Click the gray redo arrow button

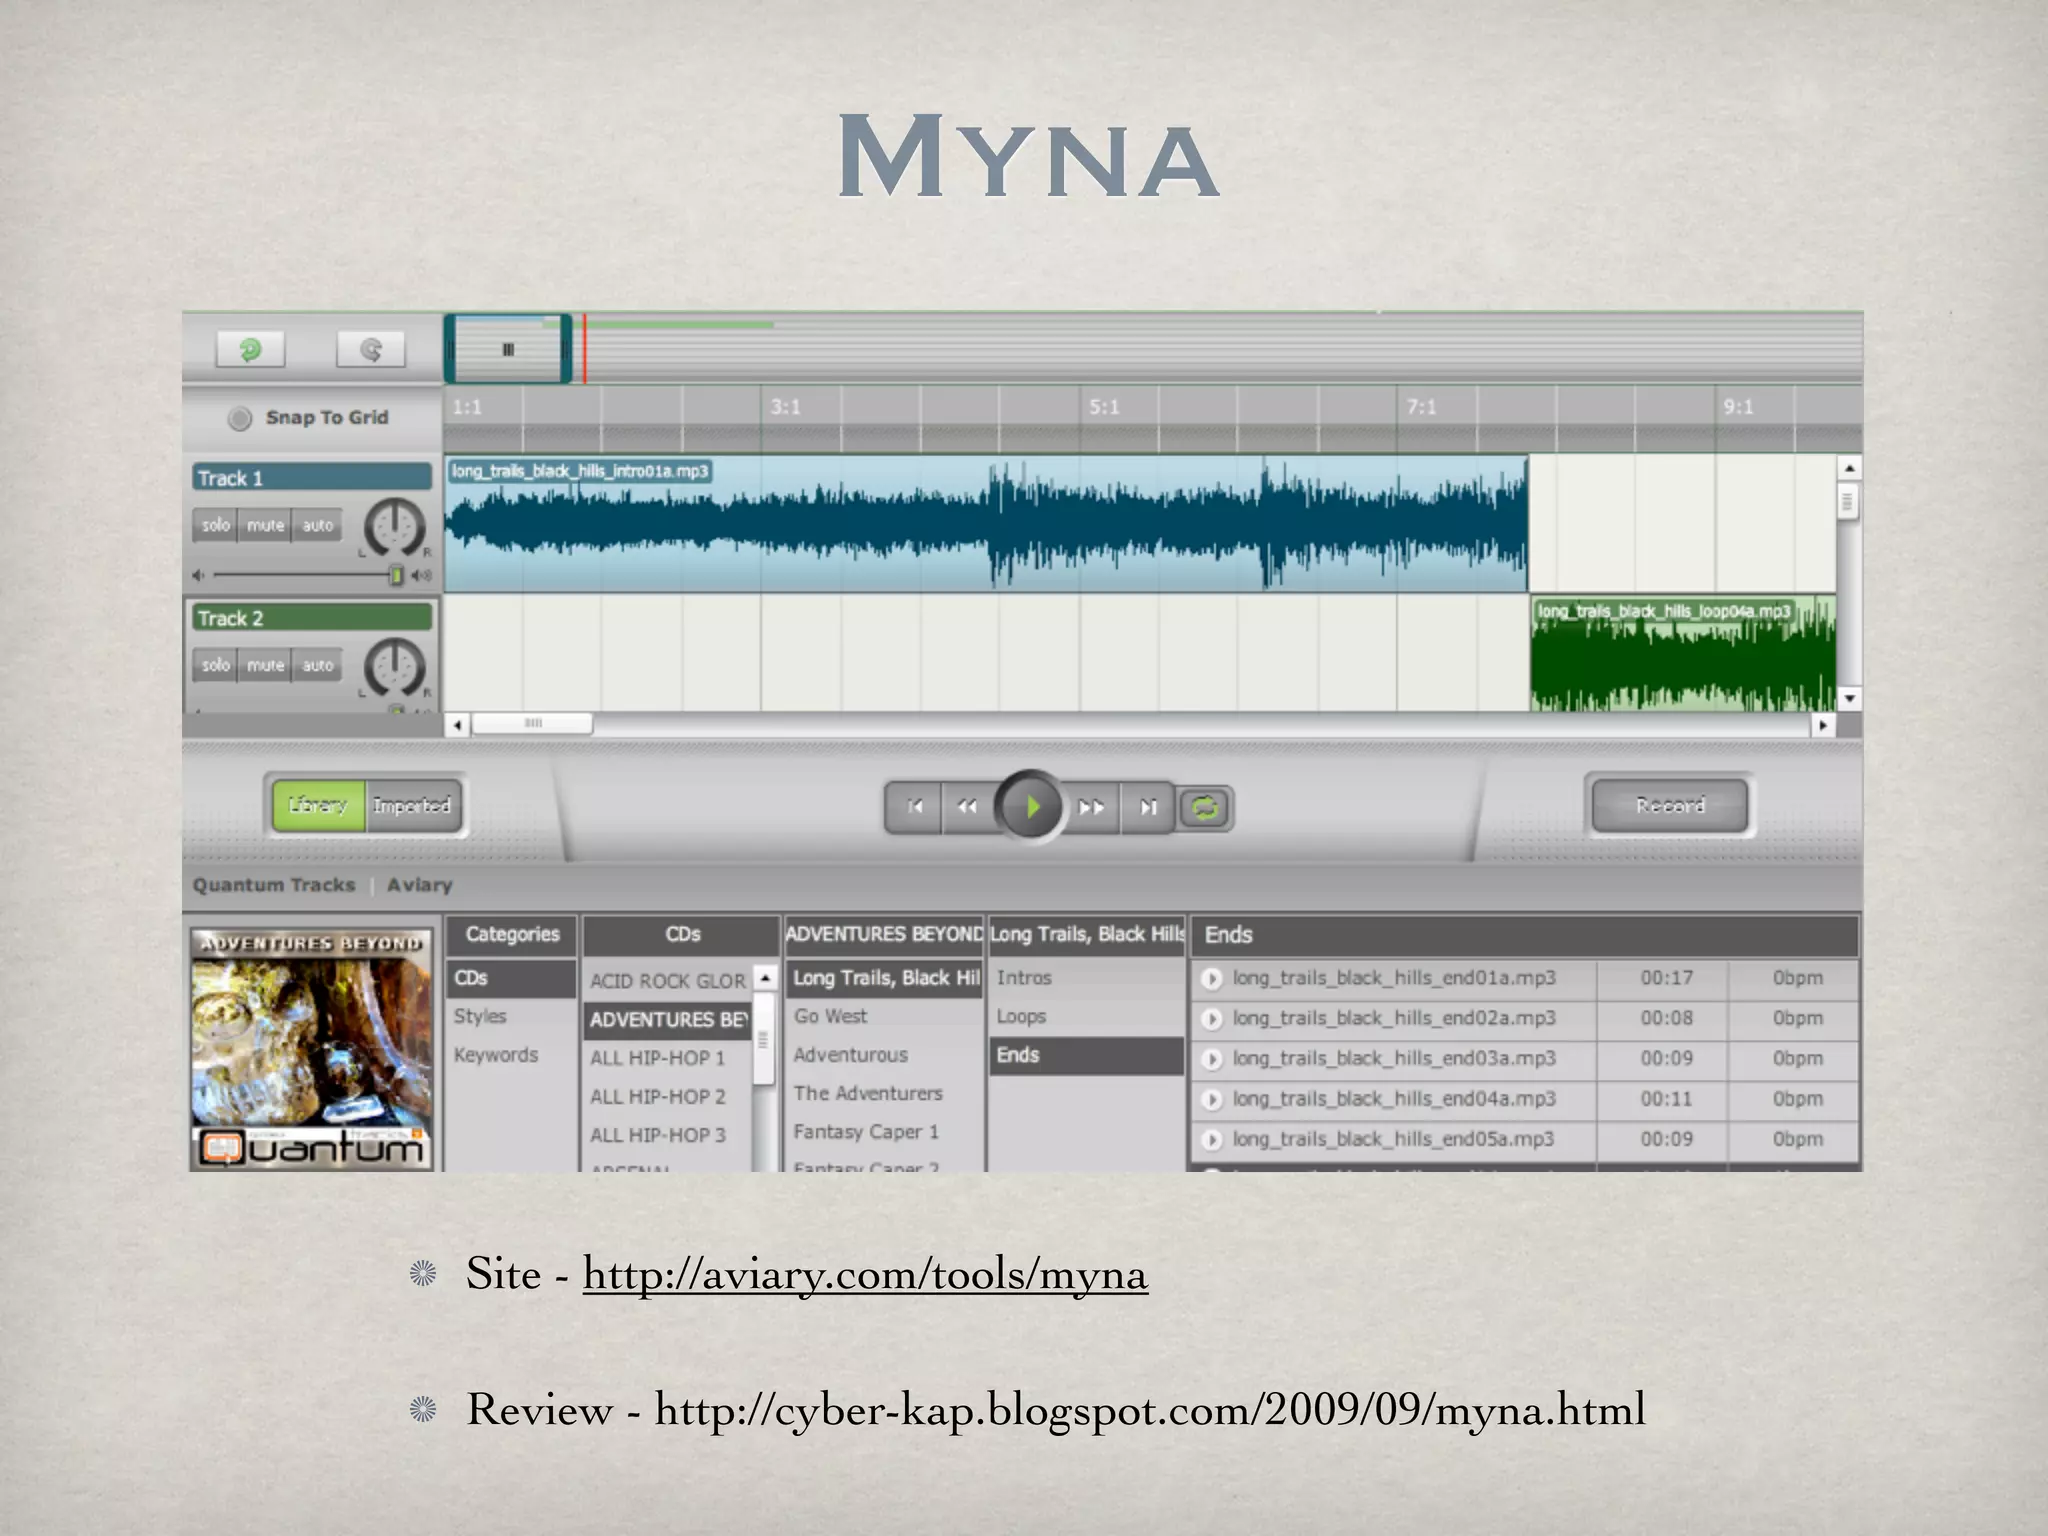[x=371, y=350]
